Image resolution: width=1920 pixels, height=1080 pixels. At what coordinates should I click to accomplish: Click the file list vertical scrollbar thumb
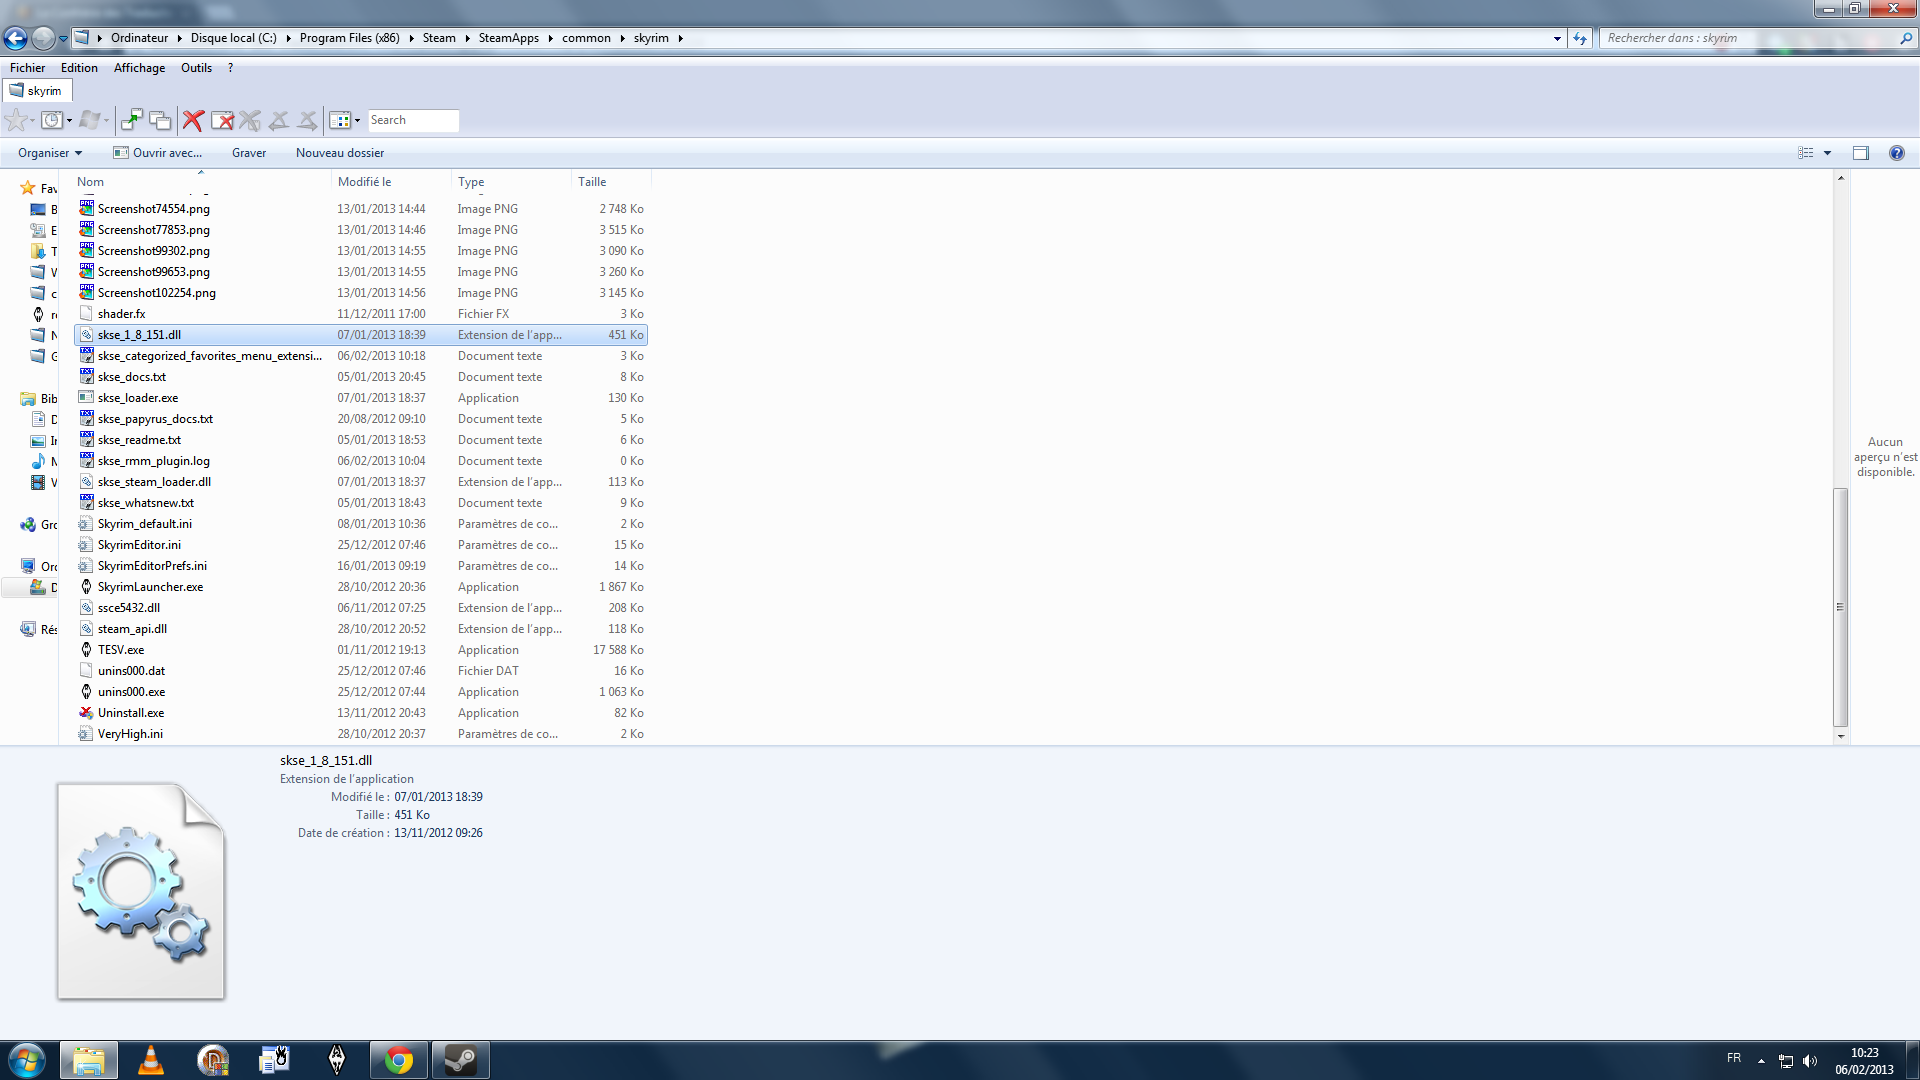pyautogui.click(x=1840, y=607)
